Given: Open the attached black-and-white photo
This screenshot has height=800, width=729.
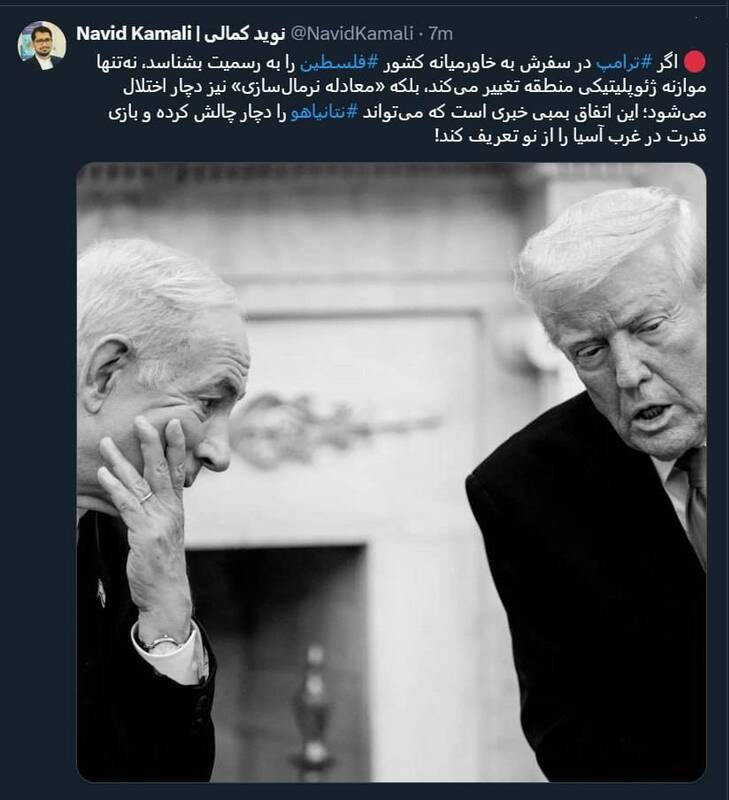Looking at the screenshot, I should (x=391, y=472).
